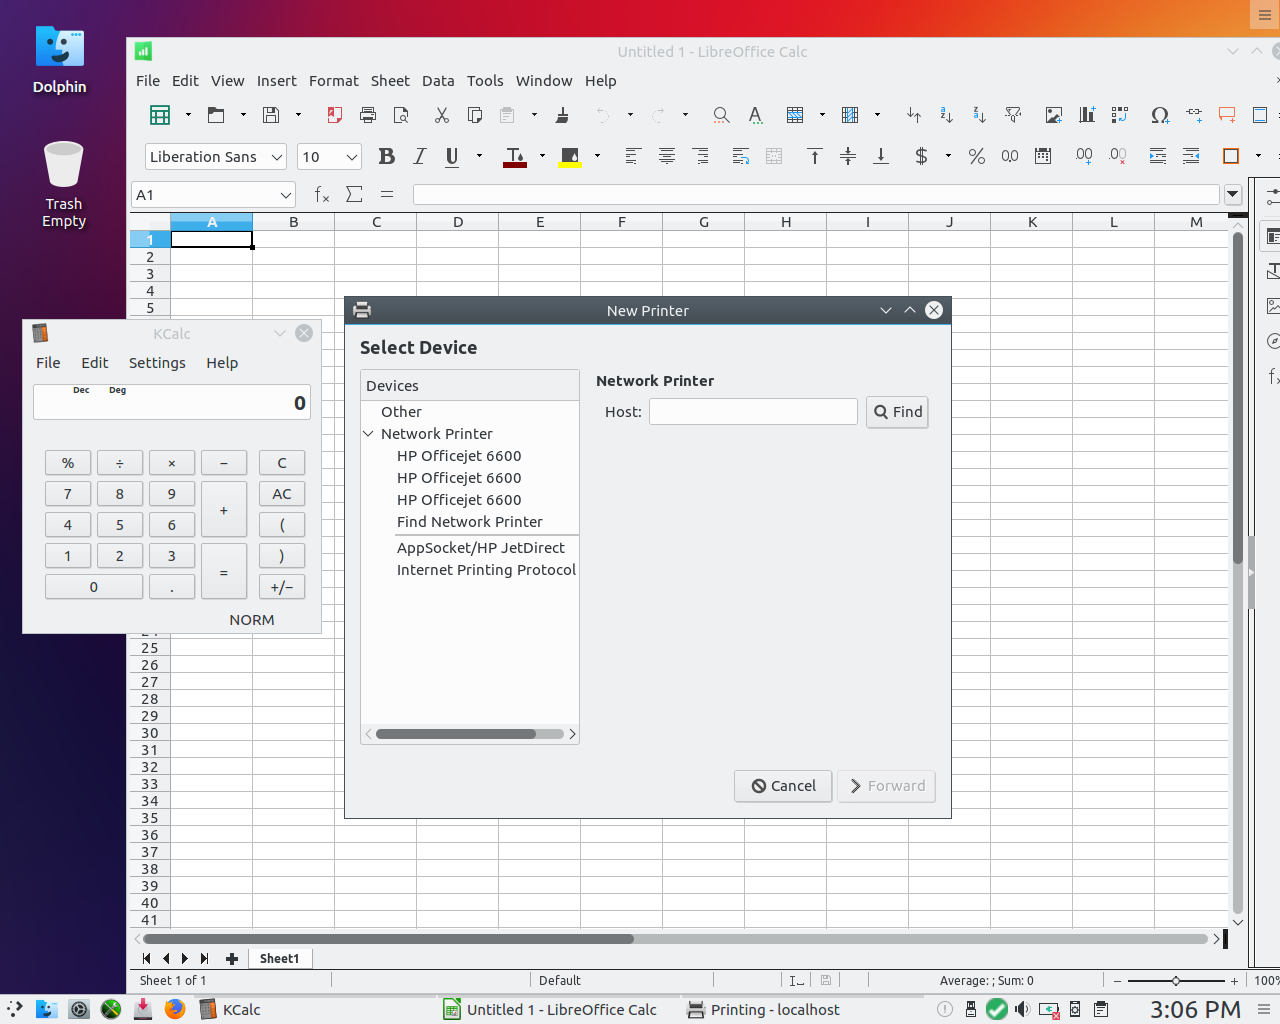Click the Save document icon in Calc

click(x=270, y=115)
